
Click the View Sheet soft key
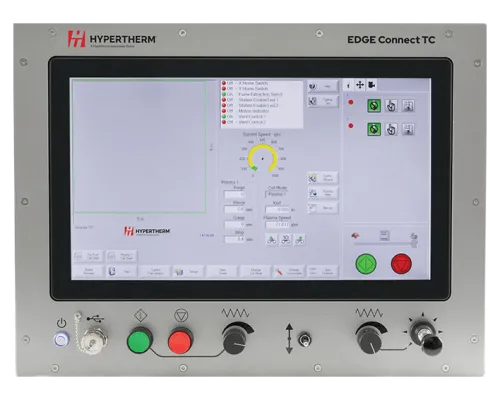222,272
